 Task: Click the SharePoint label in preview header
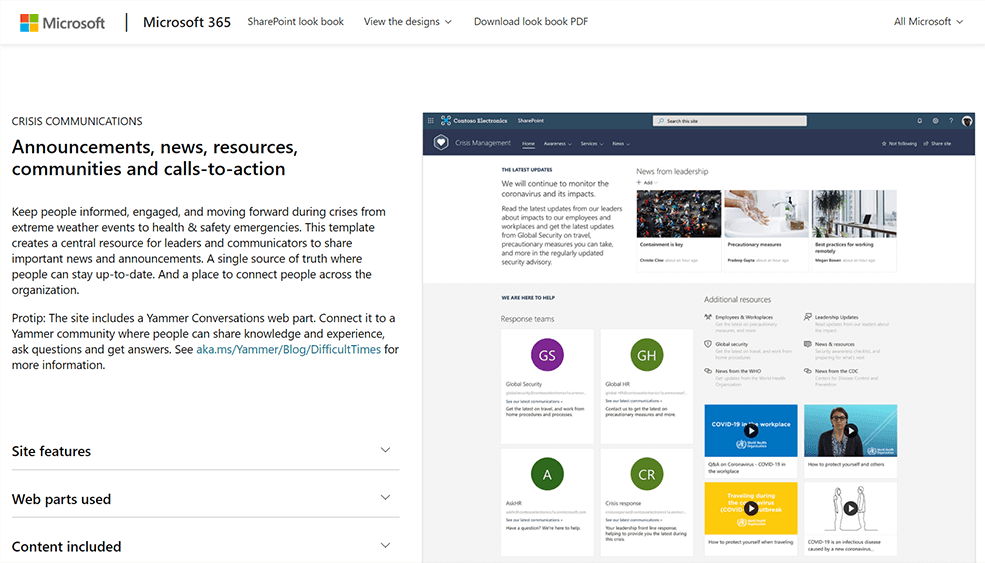(531, 121)
